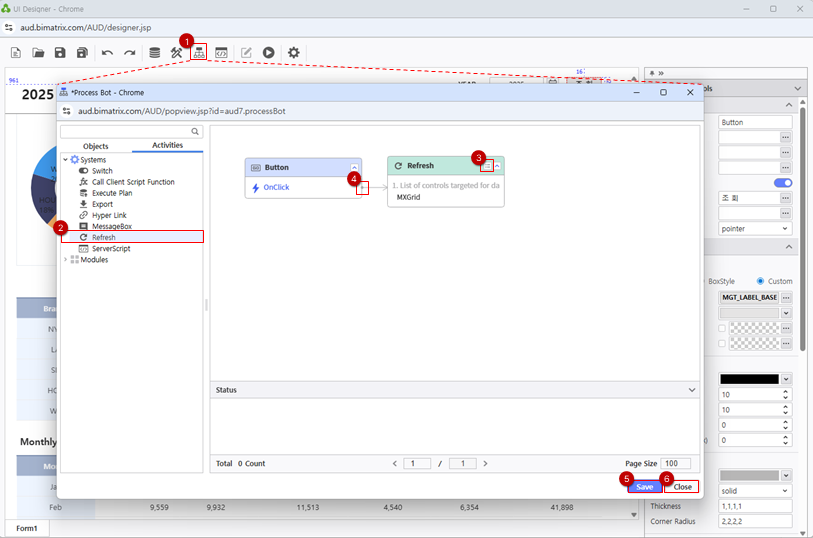The height and width of the screenshot is (538, 813).
Task: Open the Process Bot toolbar icon
Action: [199, 52]
